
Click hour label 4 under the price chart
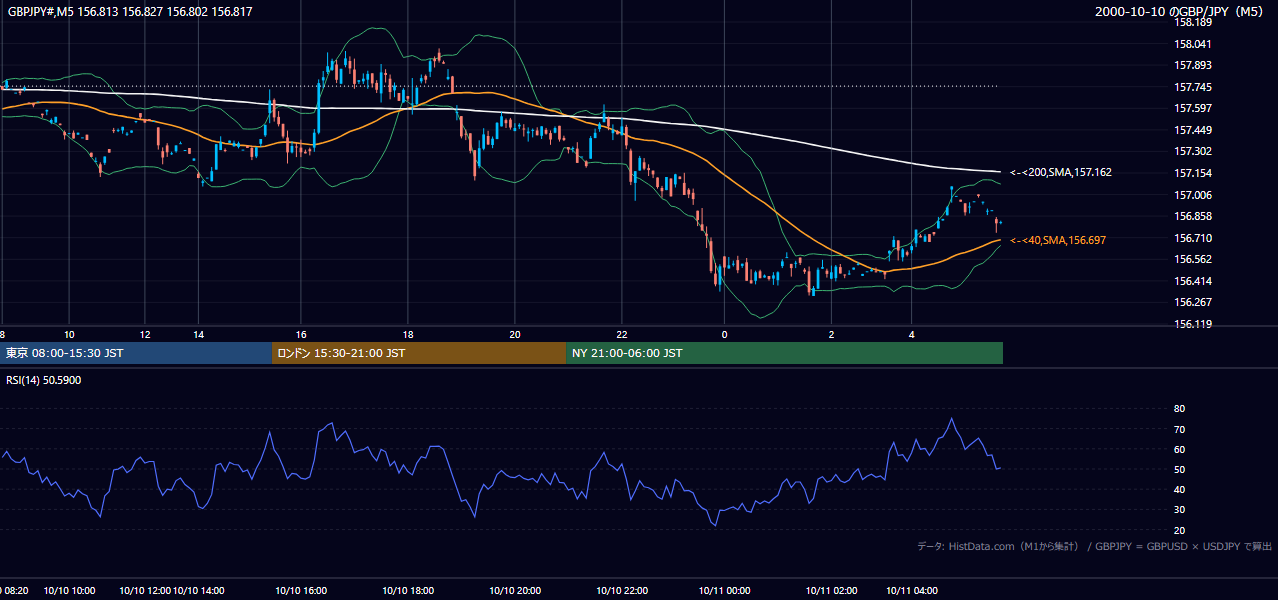pos(911,334)
